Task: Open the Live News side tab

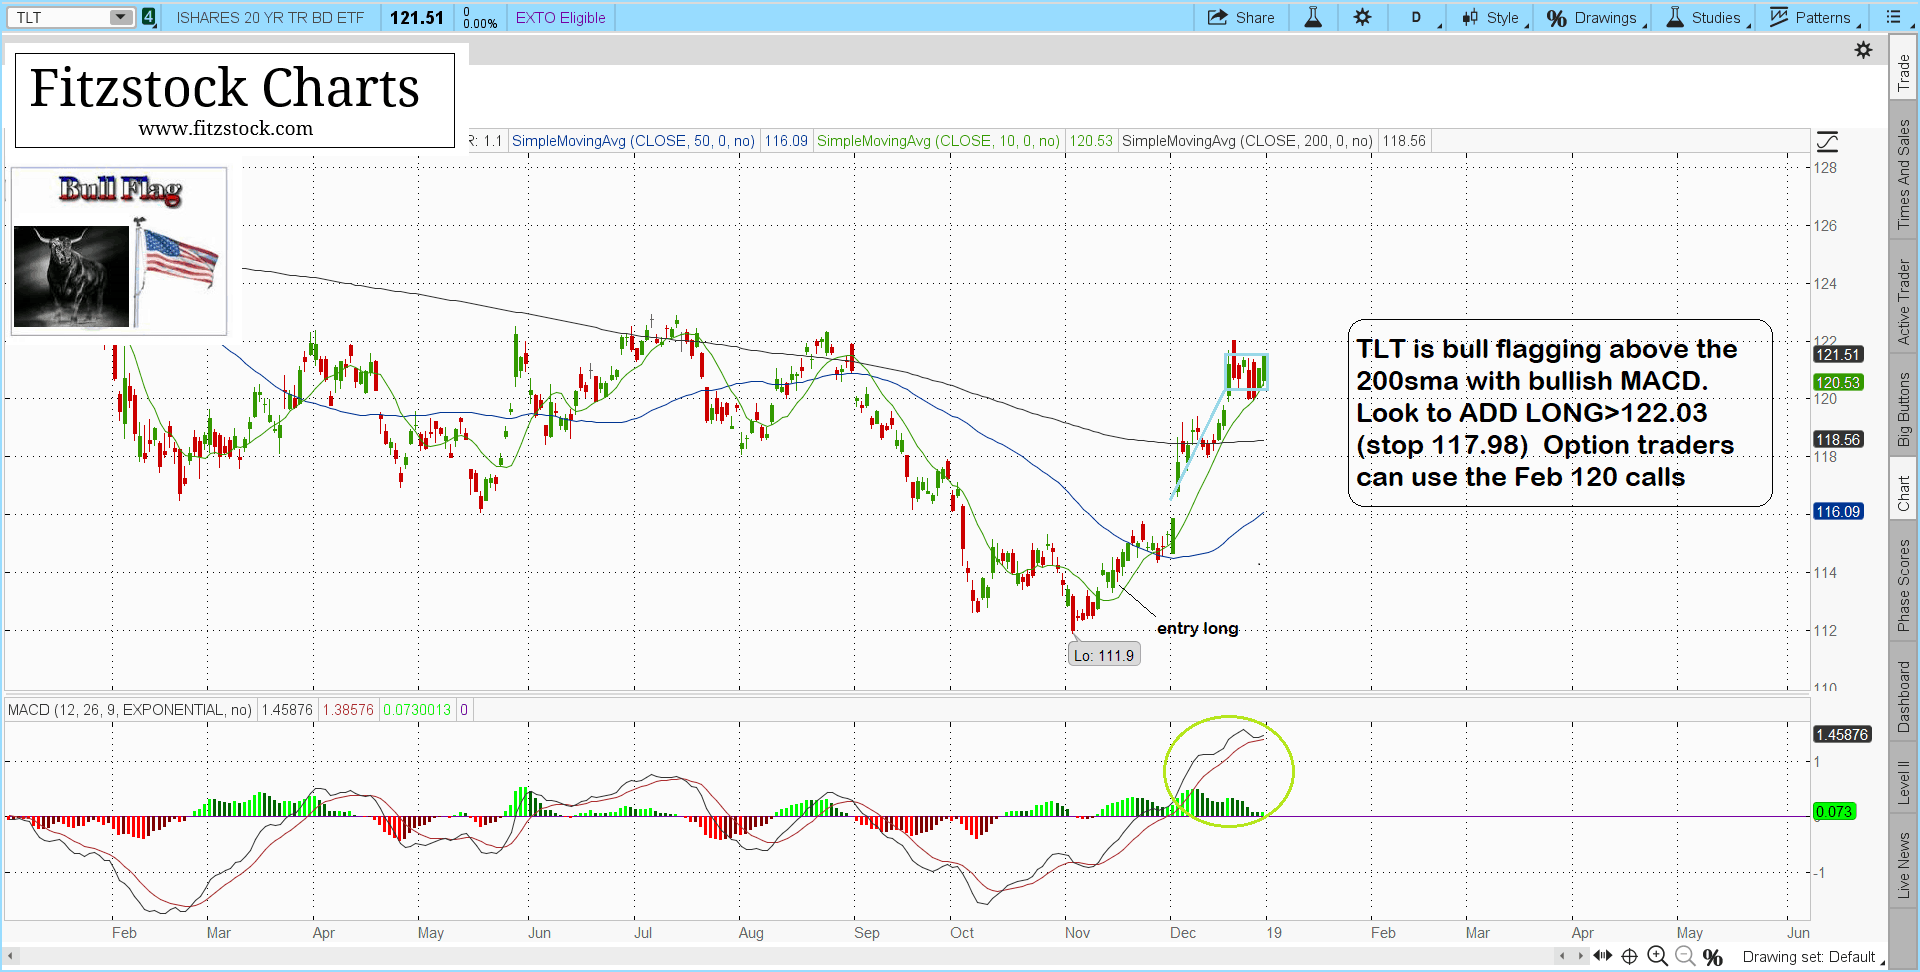Action: pyautogui.click(x=1904, y=864)
